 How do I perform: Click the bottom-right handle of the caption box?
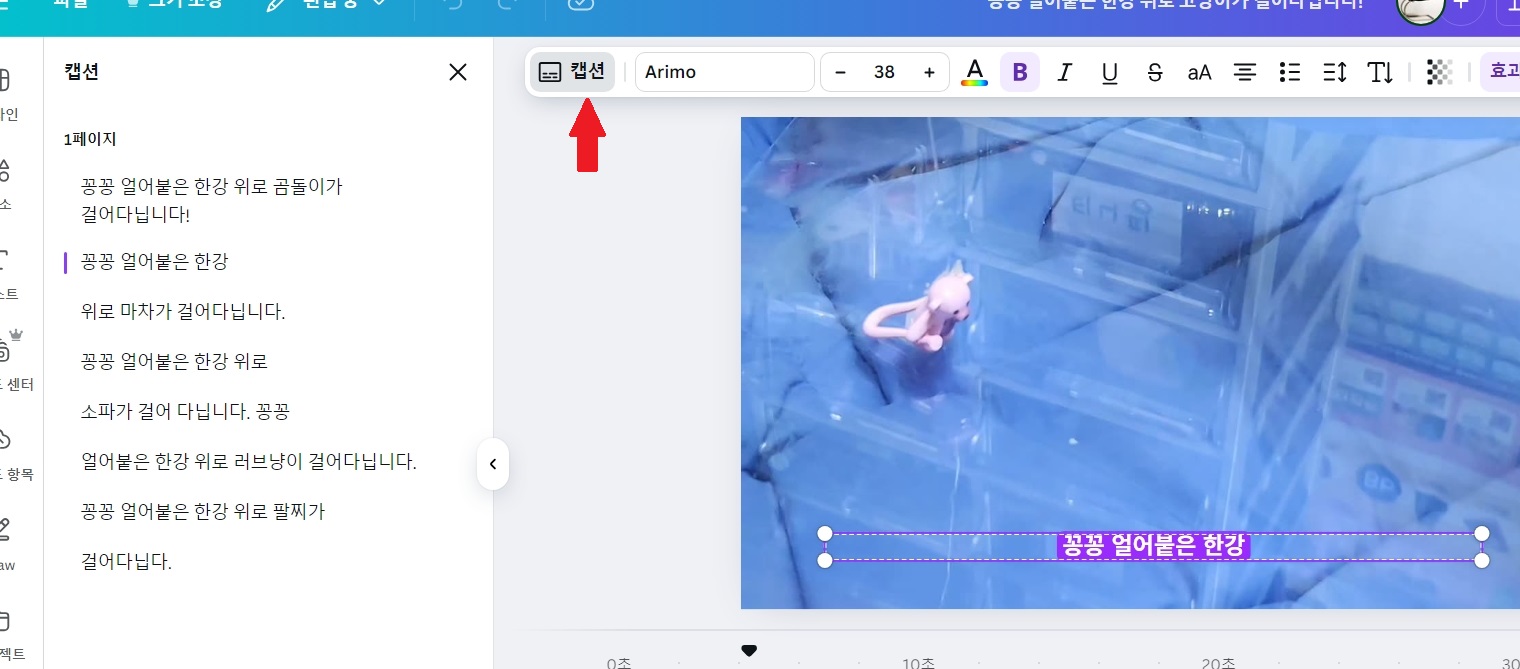[x=1482, y=560]
